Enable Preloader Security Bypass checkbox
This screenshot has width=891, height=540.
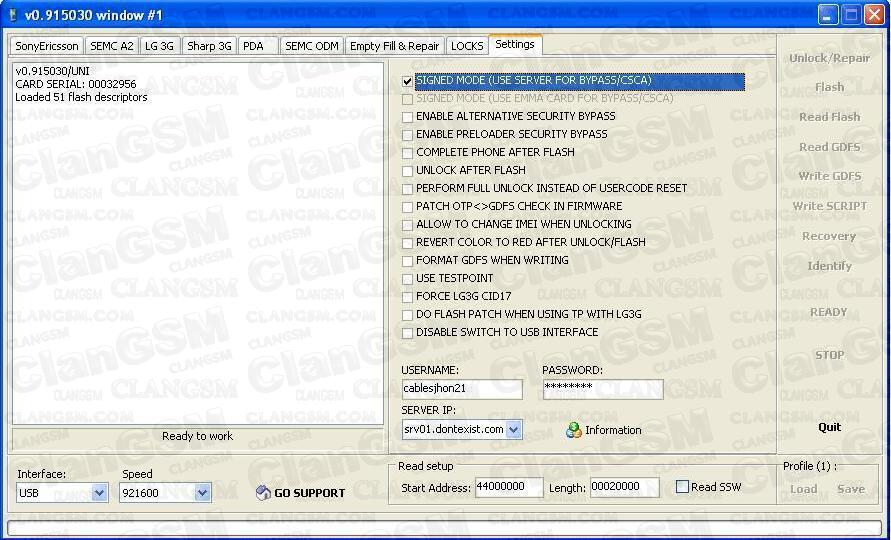click(407, 135)
